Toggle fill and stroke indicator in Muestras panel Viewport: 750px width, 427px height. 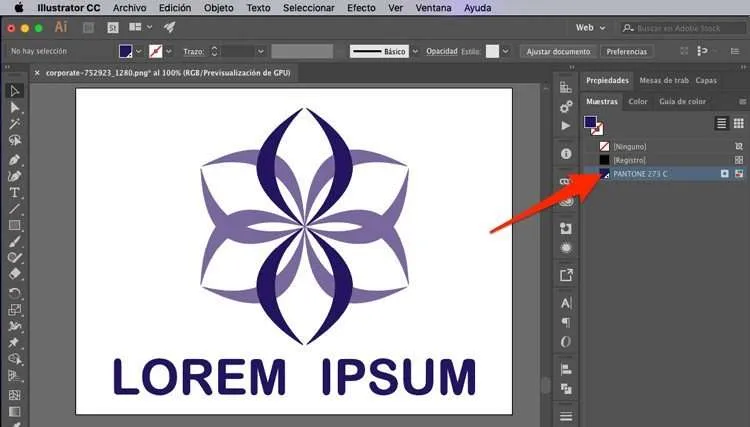click(593, 124)
